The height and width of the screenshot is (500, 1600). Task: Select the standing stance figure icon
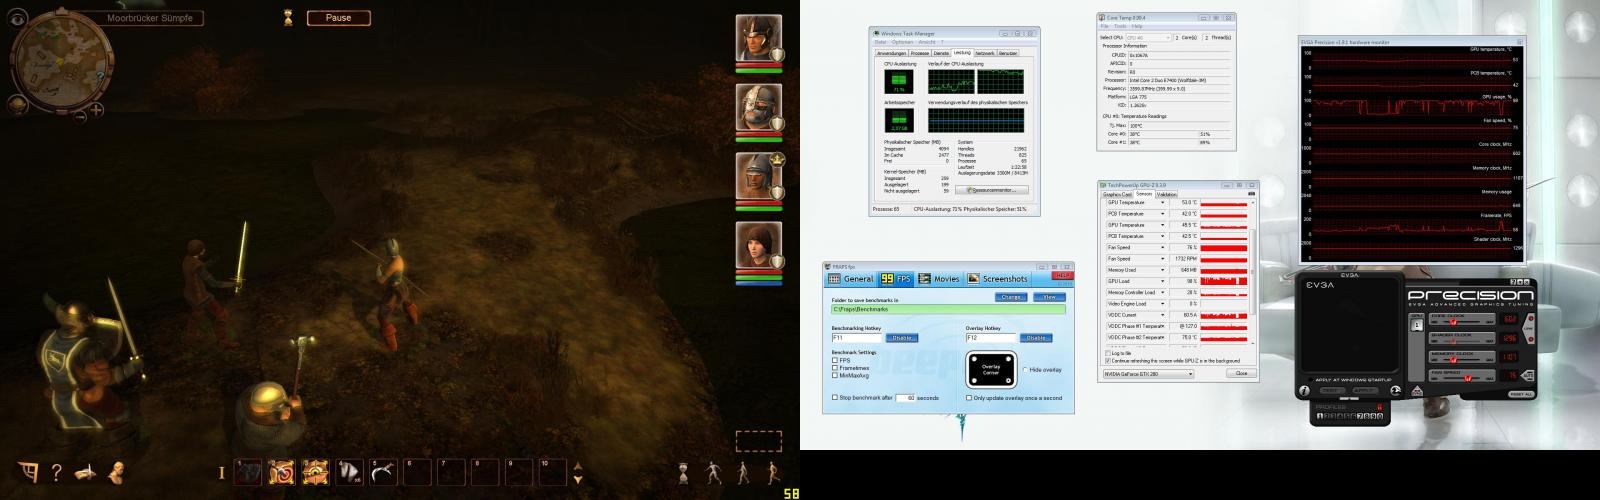click(712, 472)
